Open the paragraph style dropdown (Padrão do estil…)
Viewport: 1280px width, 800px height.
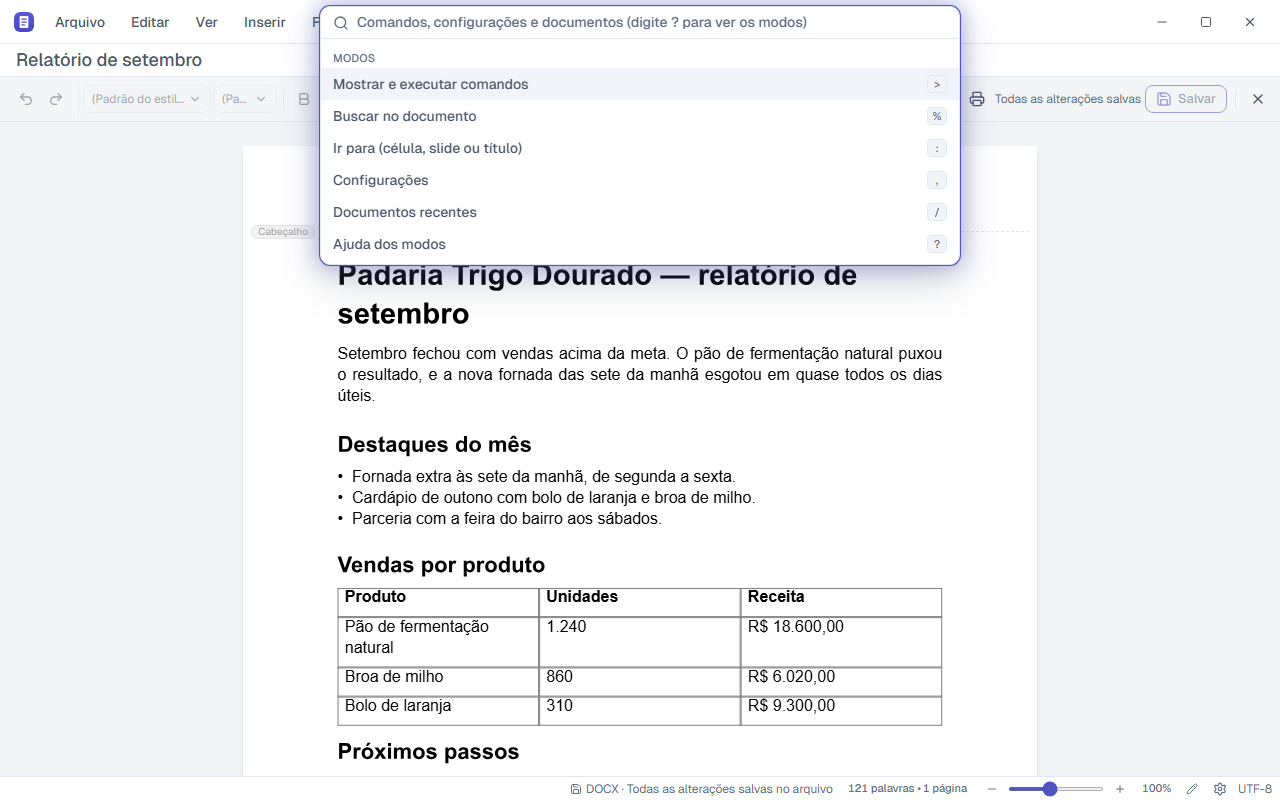pos(146,99)
